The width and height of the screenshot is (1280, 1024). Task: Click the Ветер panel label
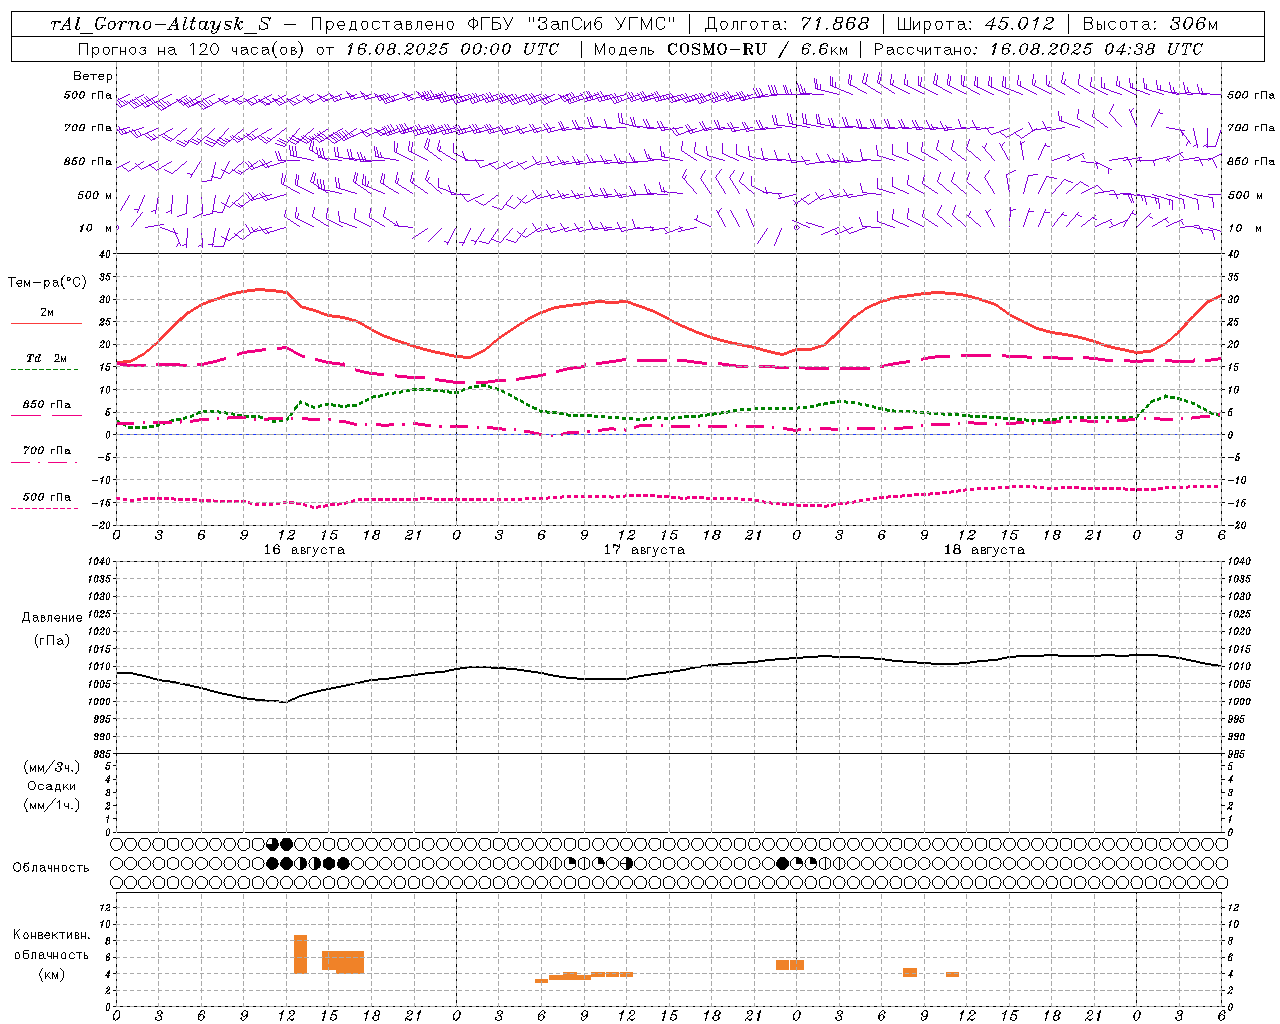pyautogui.click(x=93, y=76)
